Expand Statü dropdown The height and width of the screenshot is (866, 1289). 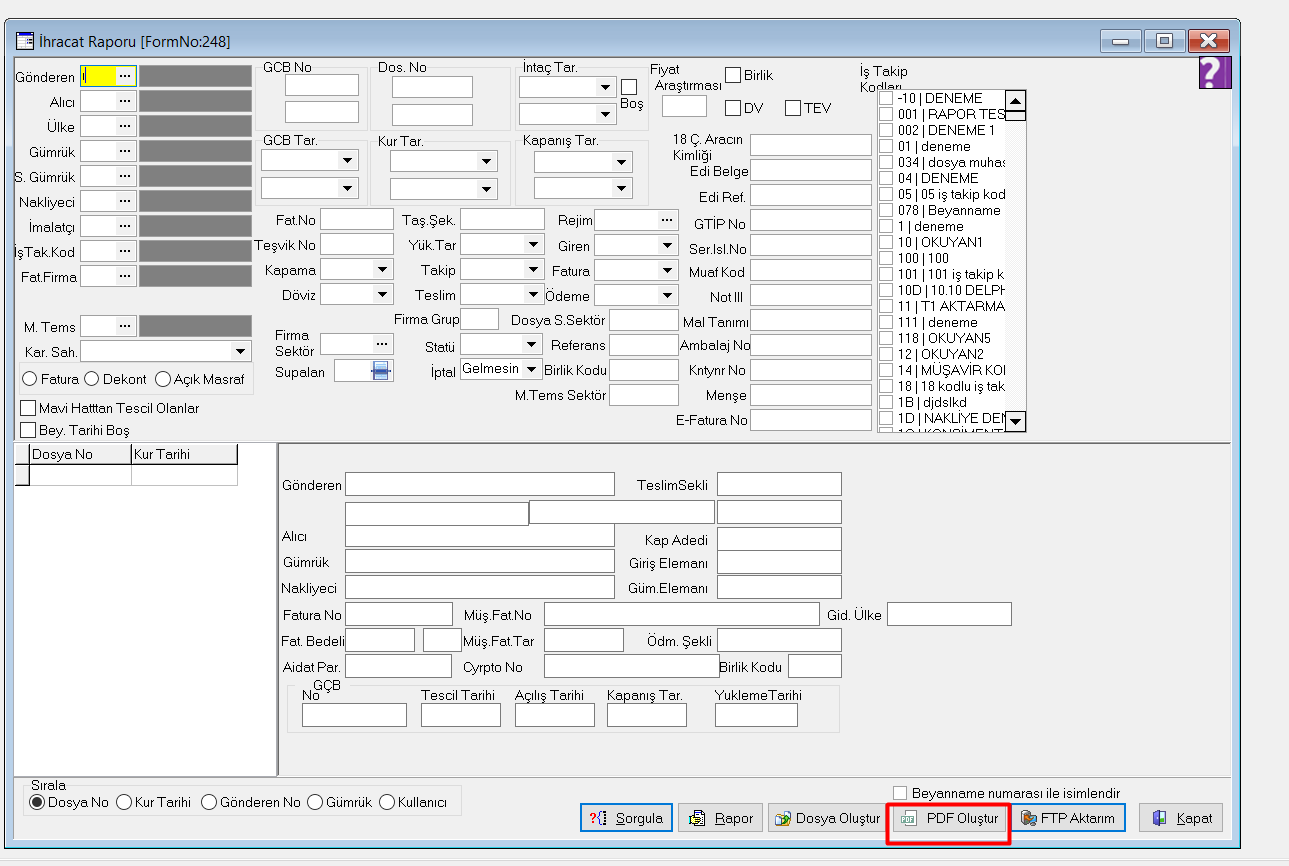click(531, 345)
